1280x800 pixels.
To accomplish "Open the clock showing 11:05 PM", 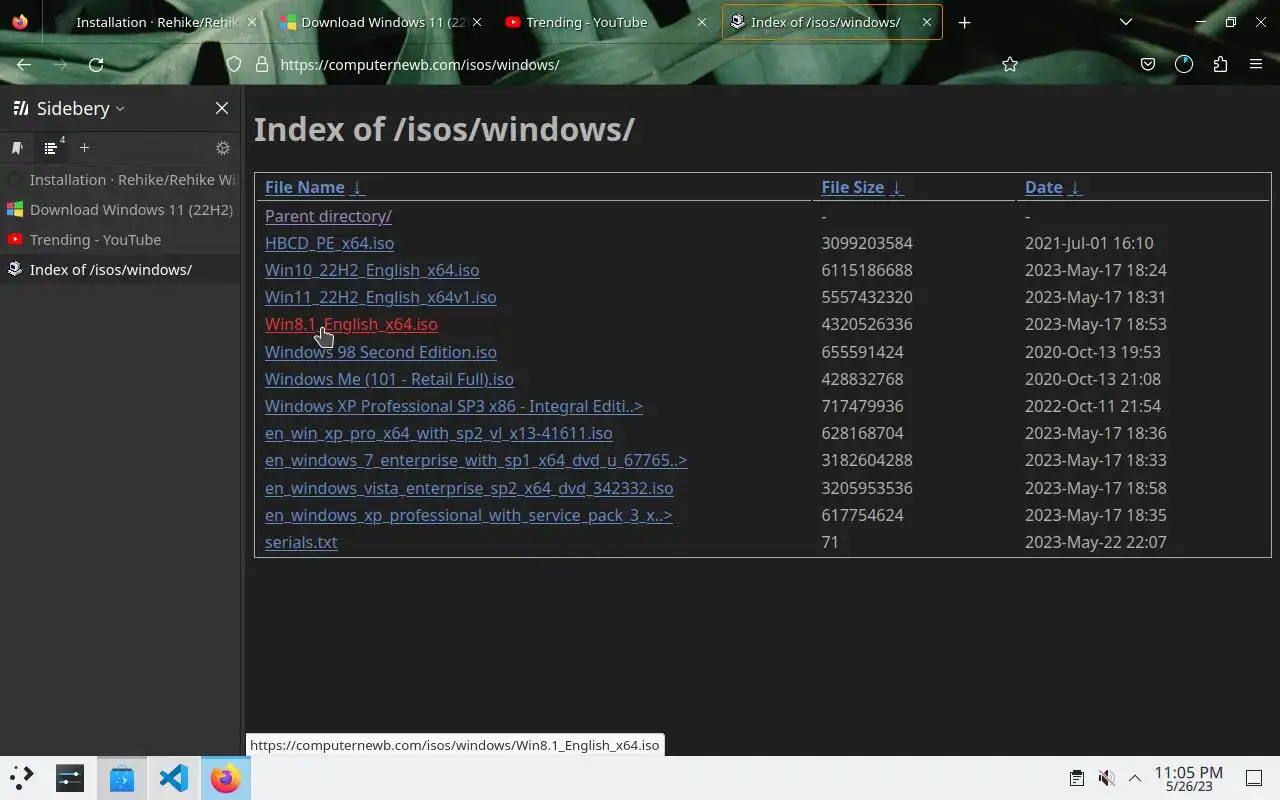I will pos(1189,778).
